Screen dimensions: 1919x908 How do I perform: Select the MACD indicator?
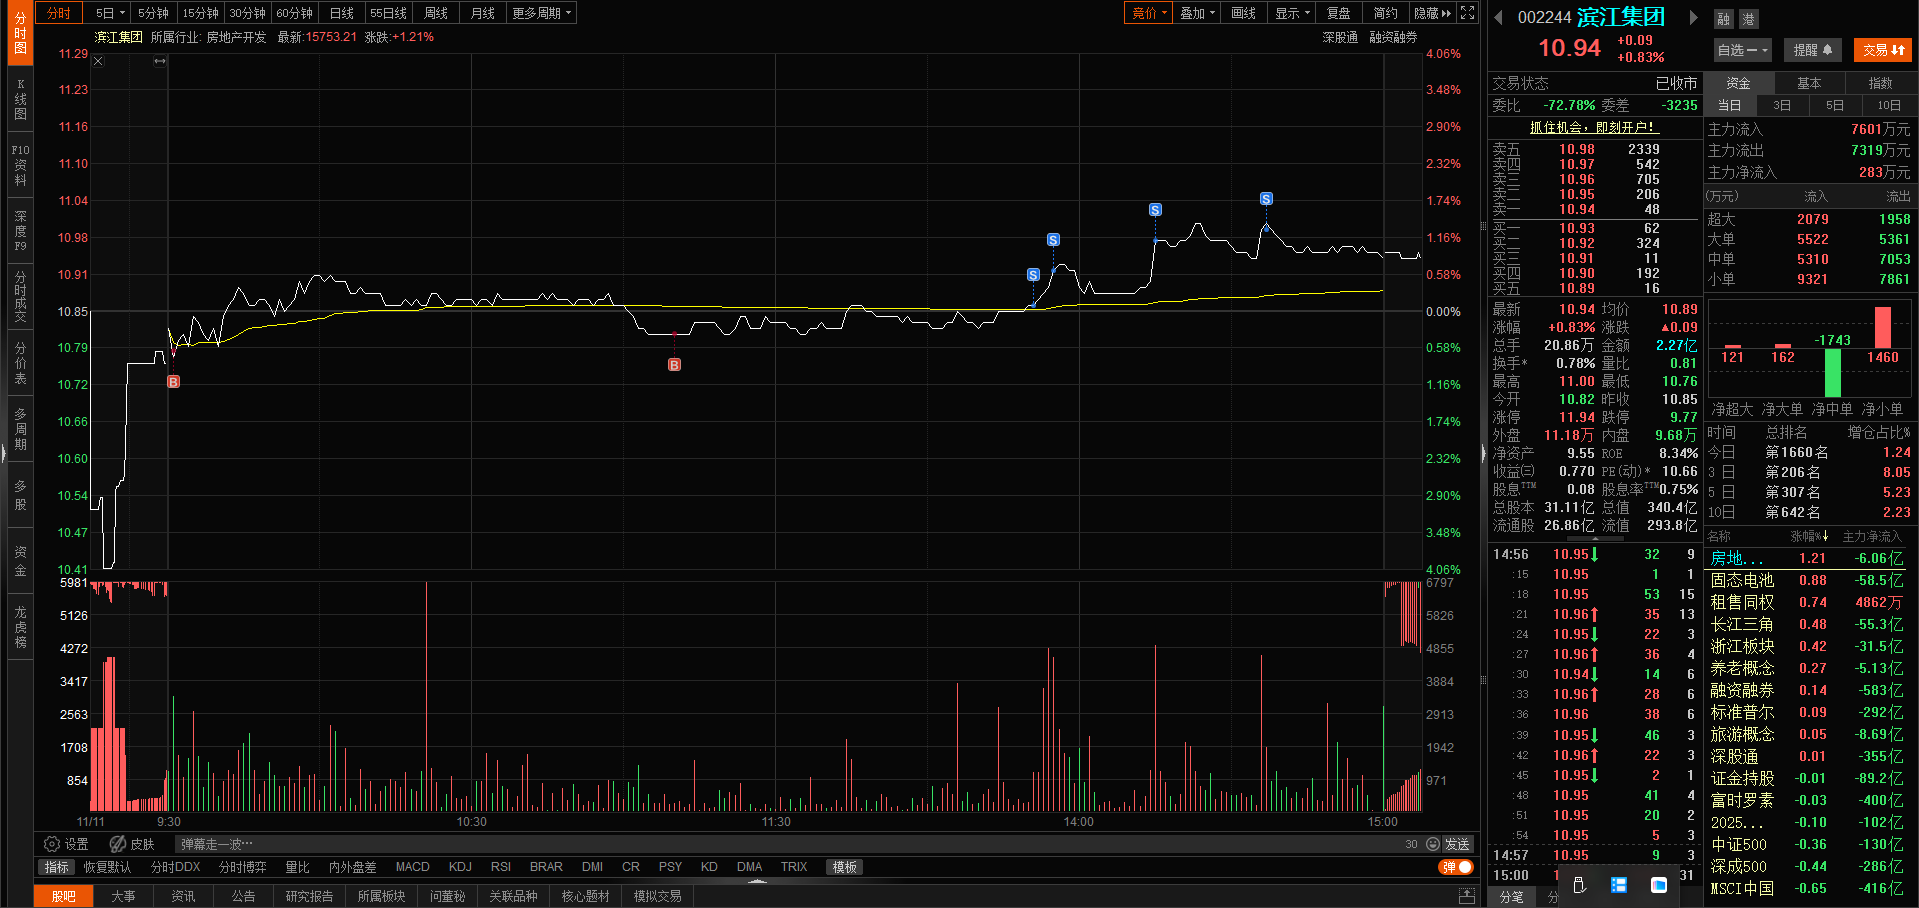[412, 867]
